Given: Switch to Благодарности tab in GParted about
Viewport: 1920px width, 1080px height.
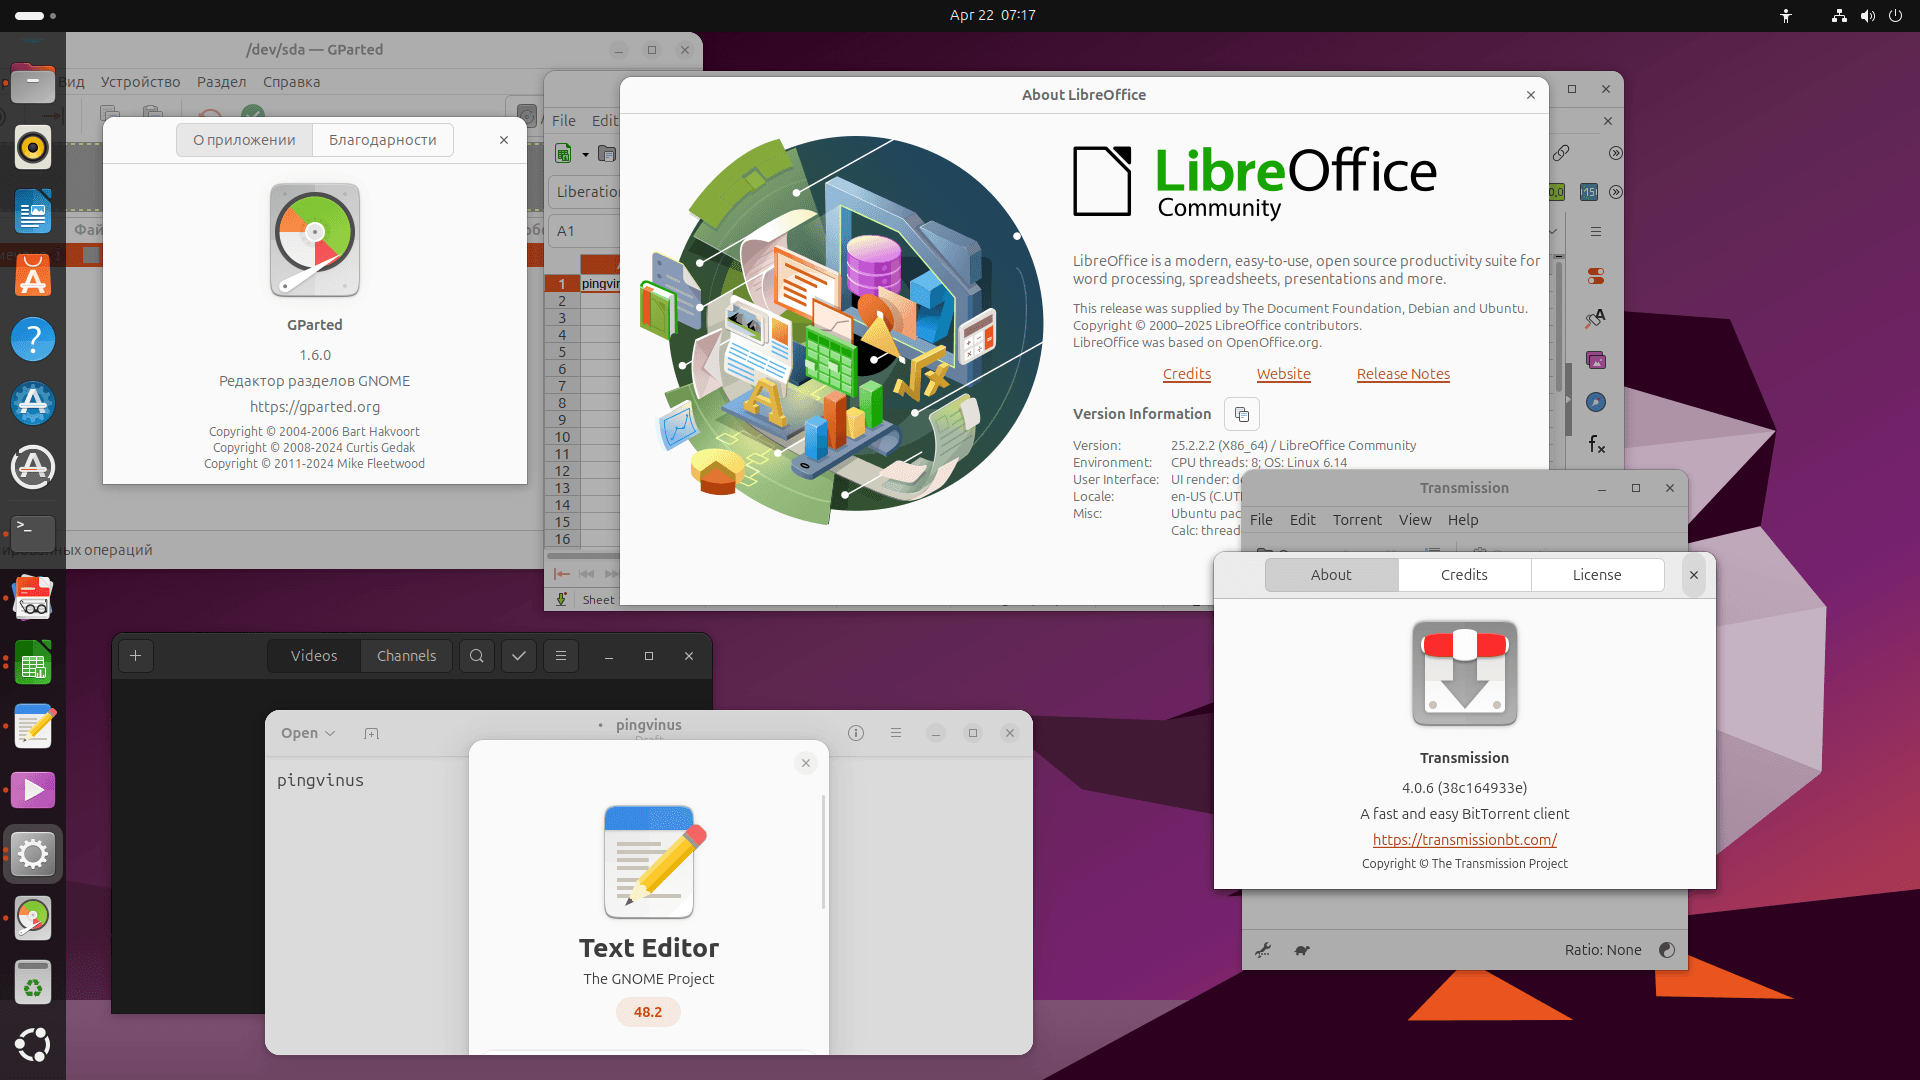Looking at the screenshot, I should click(383, 140).
